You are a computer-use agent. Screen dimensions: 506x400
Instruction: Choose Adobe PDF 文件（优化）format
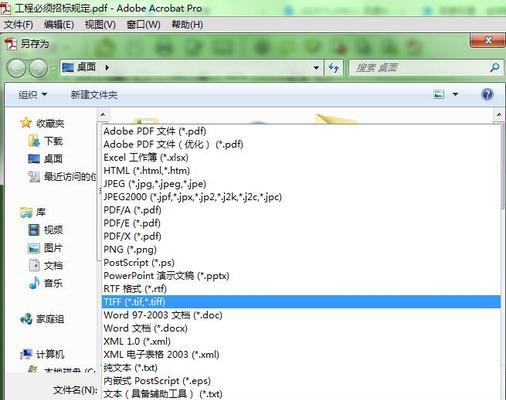tap(301, 144)
